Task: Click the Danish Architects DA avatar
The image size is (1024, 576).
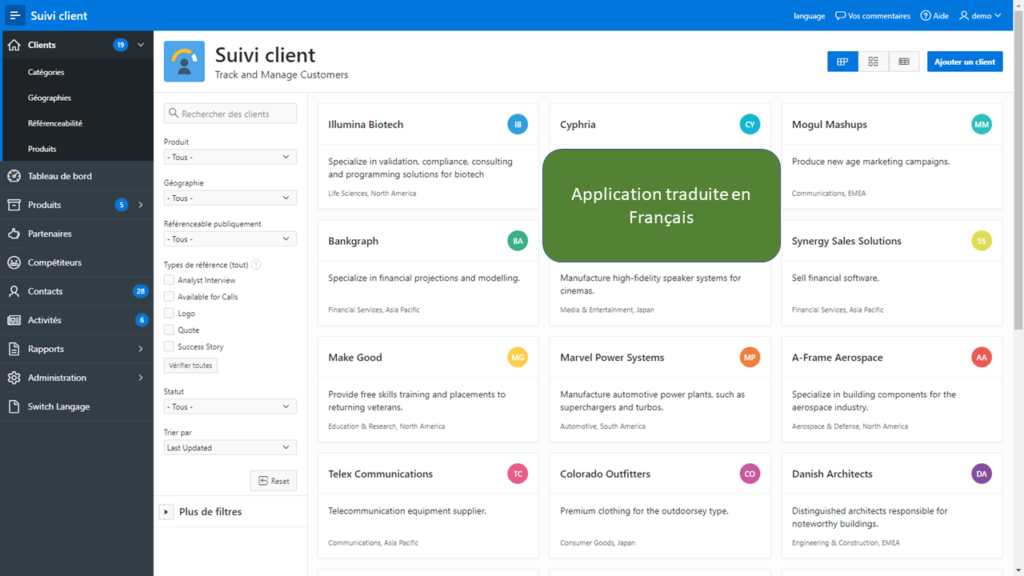Action: tap(981, 473)
